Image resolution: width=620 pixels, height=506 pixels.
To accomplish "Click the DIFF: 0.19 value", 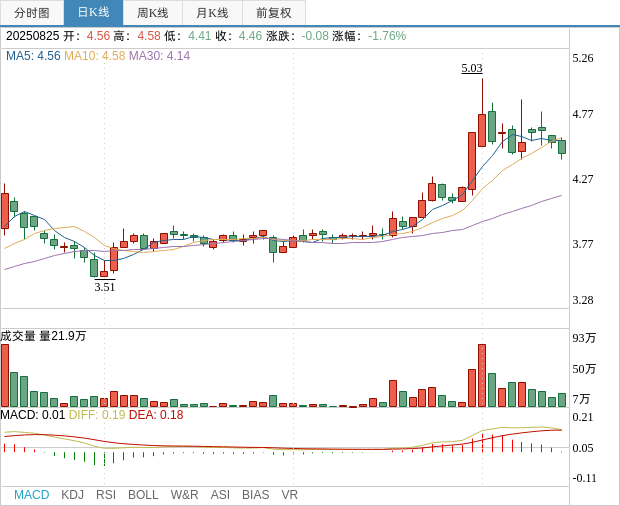I will (x=97, y=415).
